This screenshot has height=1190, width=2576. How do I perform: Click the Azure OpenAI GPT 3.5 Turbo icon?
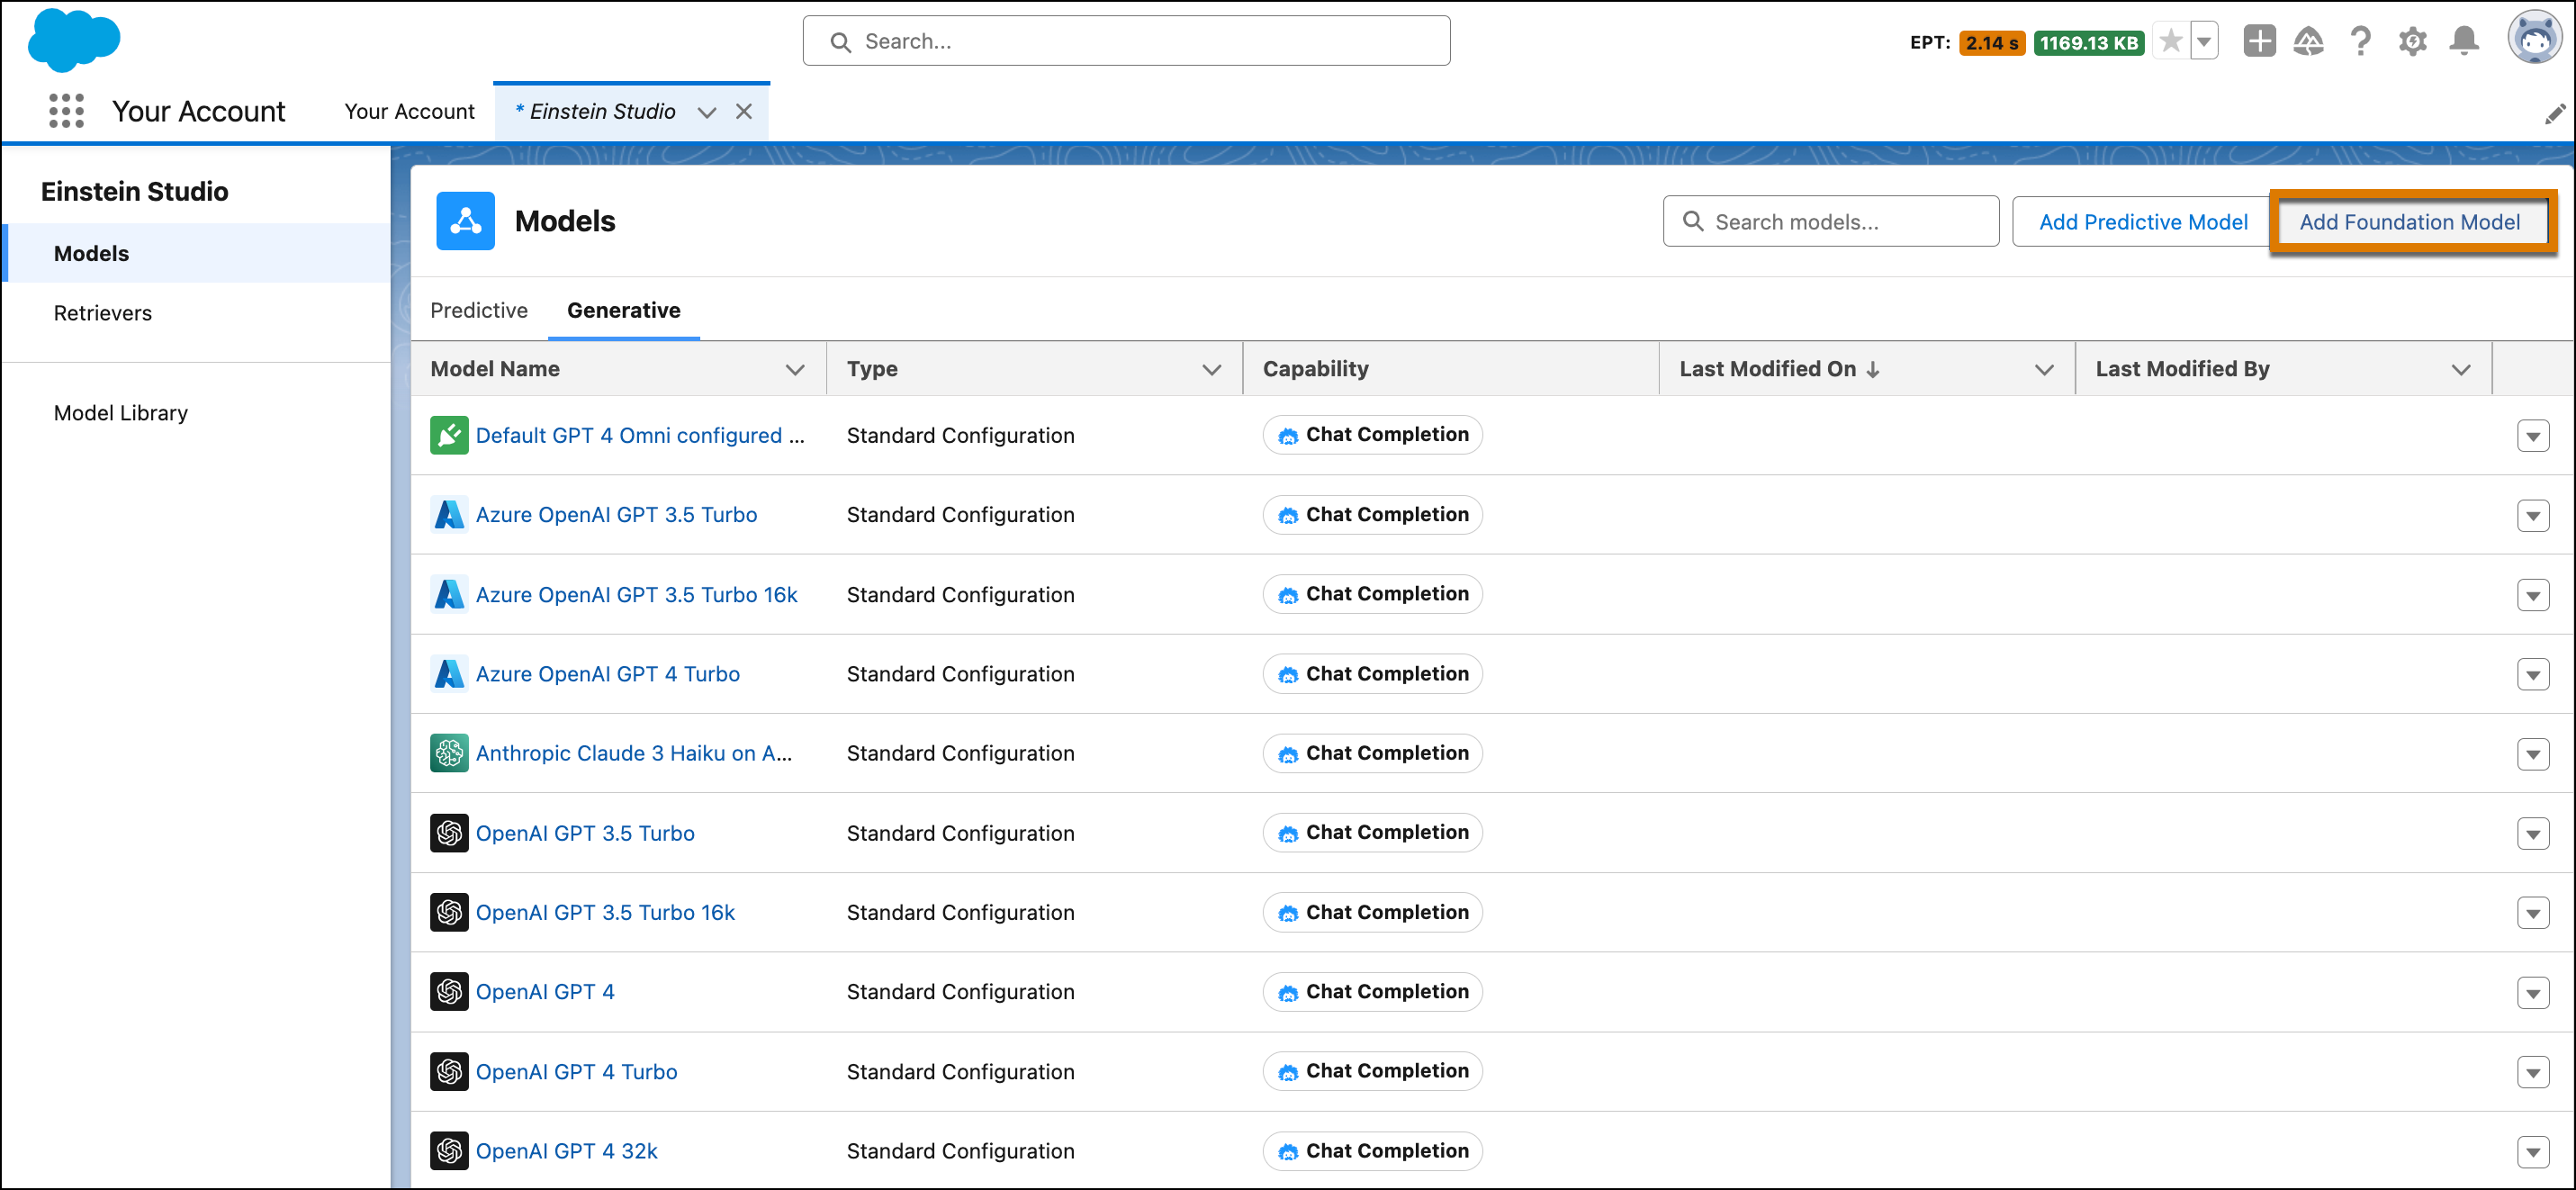pyautogui.click(x=449, y=514)
